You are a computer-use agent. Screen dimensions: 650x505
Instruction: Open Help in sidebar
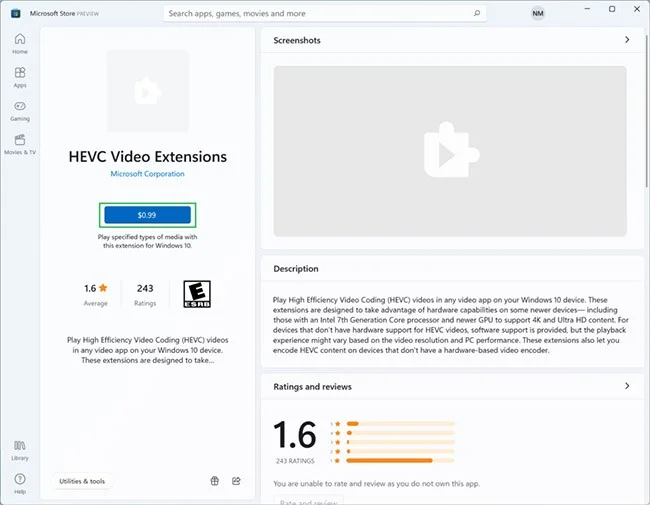[20, 483]
